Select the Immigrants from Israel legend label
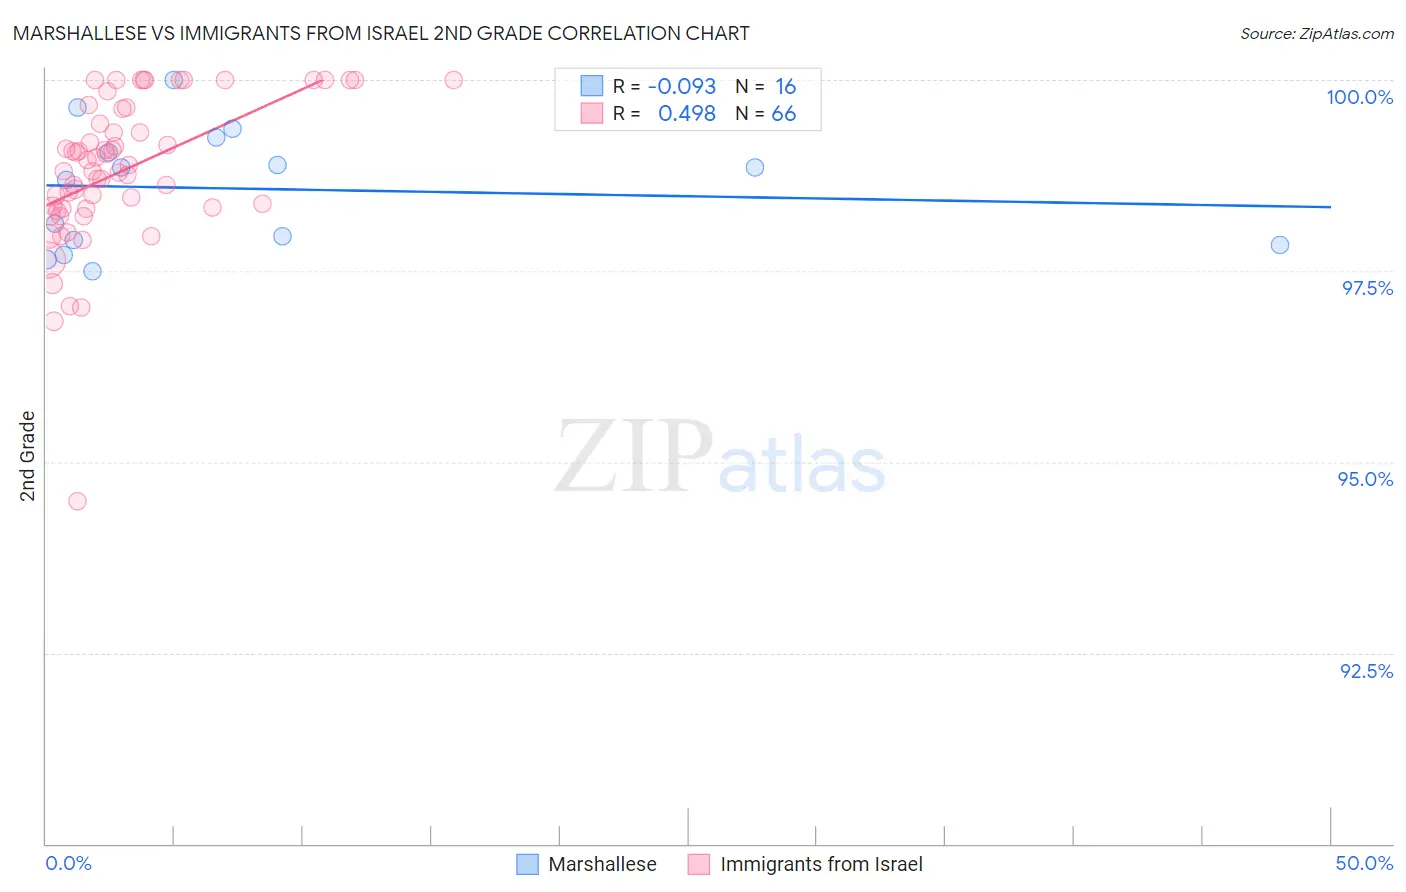Image resolution: width=1406 pixels, height=892 pixels. click(821, 864)
